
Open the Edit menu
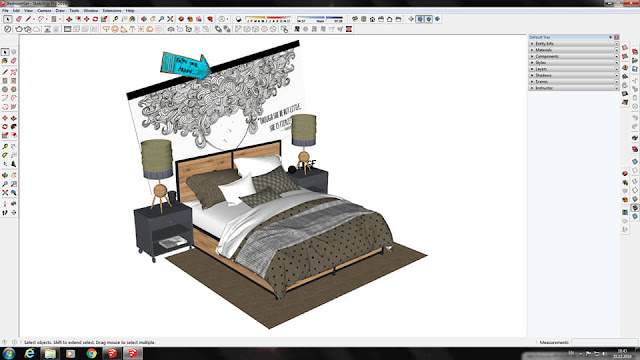pyautogui.click(x=16, y=11)
